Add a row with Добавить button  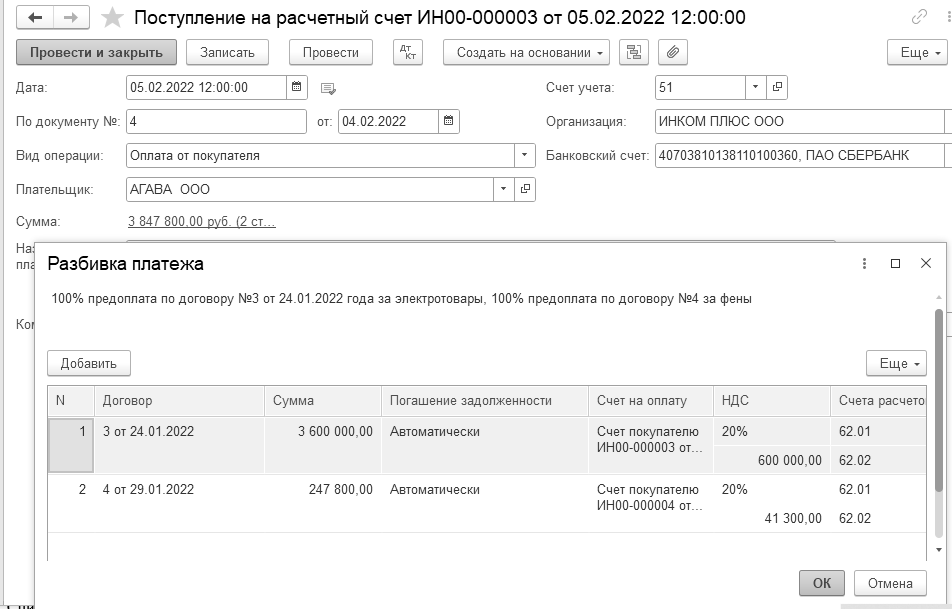(89, 363)
